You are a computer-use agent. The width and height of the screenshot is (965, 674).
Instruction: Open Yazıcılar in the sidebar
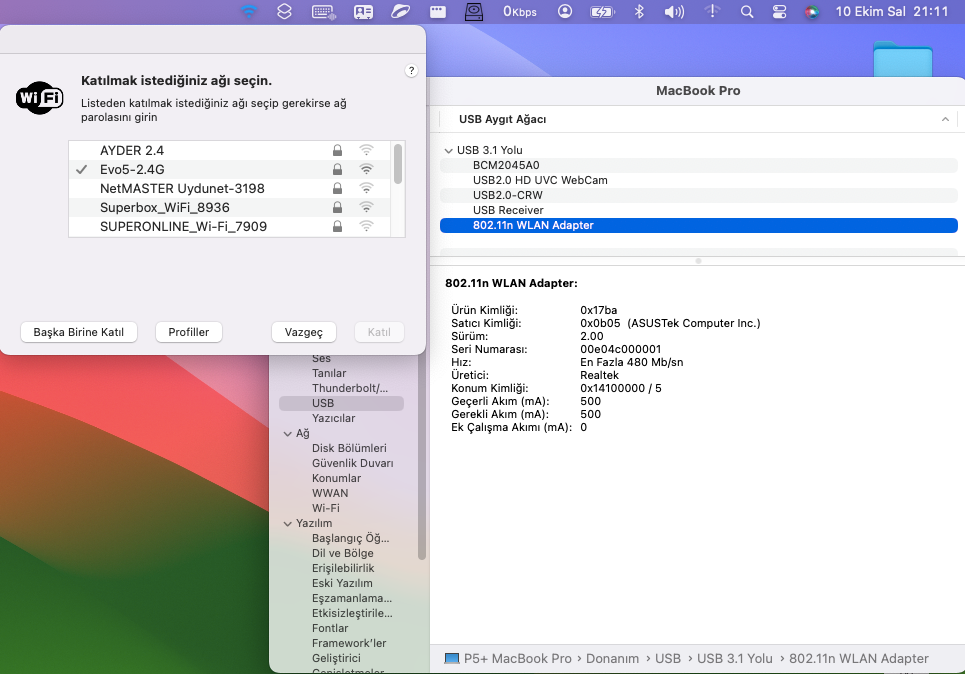pos(334,418)
